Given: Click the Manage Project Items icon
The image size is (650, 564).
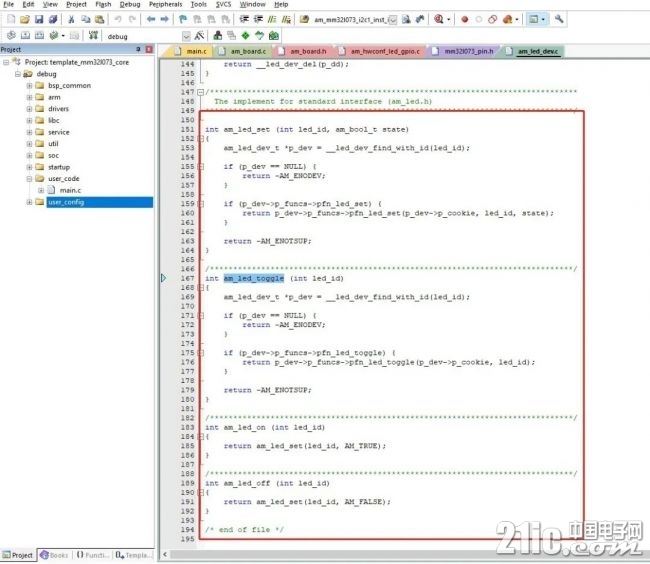Looking at the screenshot, I should pos(218,36).
